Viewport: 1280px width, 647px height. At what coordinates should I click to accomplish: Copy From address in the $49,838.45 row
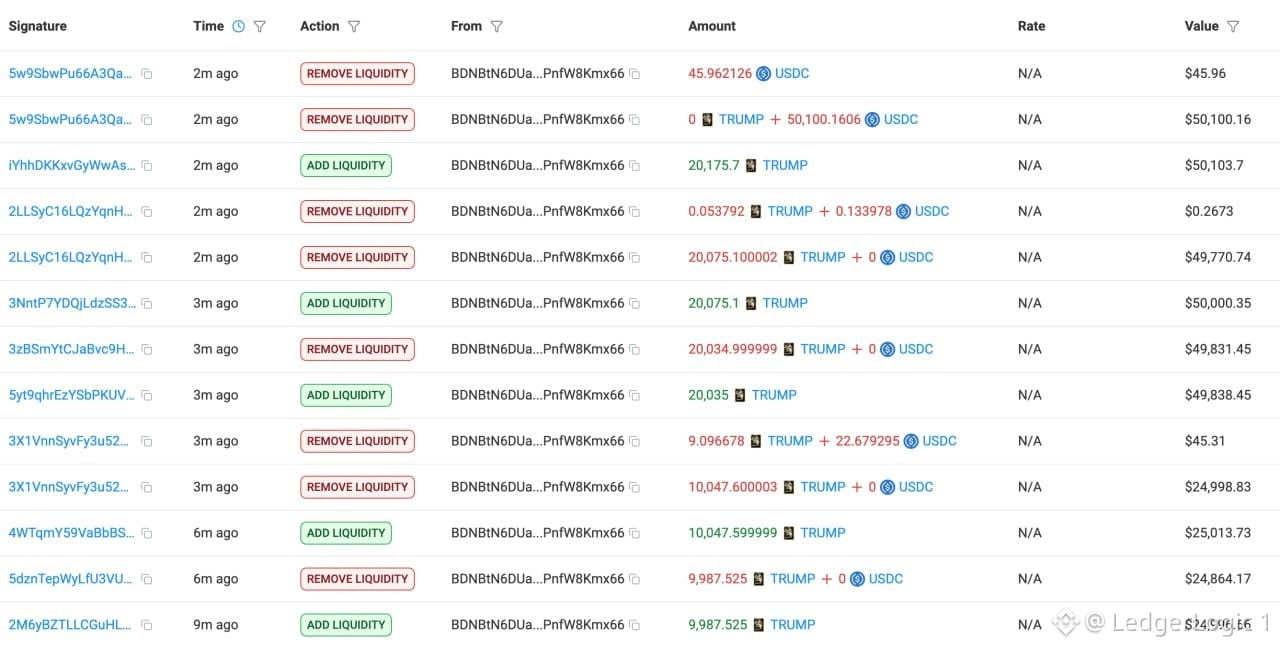pos(635,396)
